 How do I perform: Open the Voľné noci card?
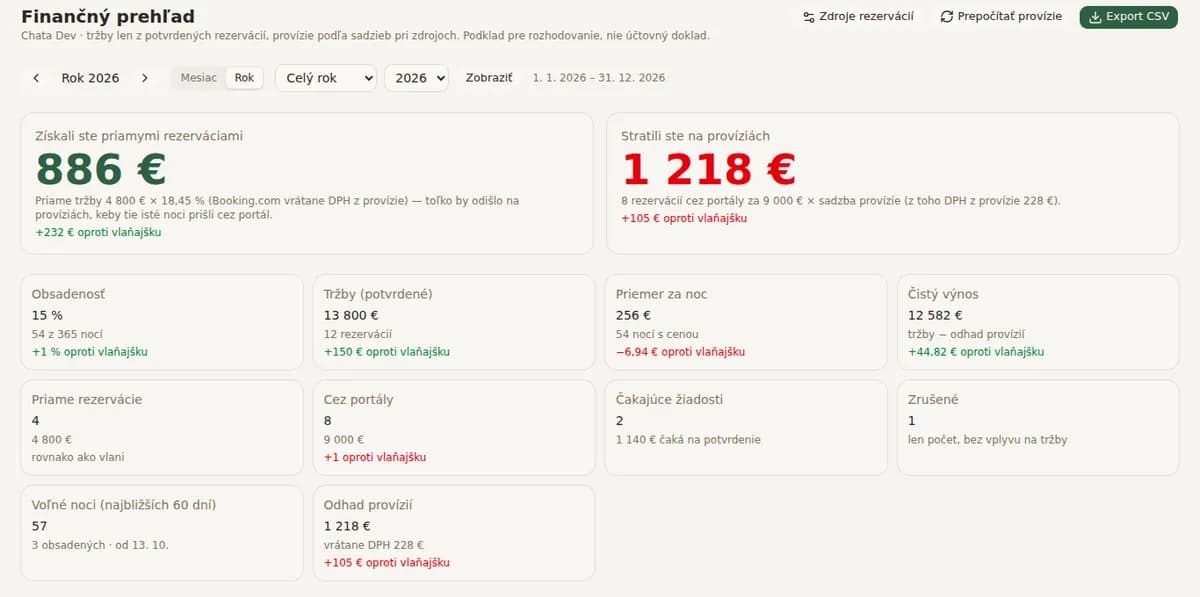tap(161, 533)
